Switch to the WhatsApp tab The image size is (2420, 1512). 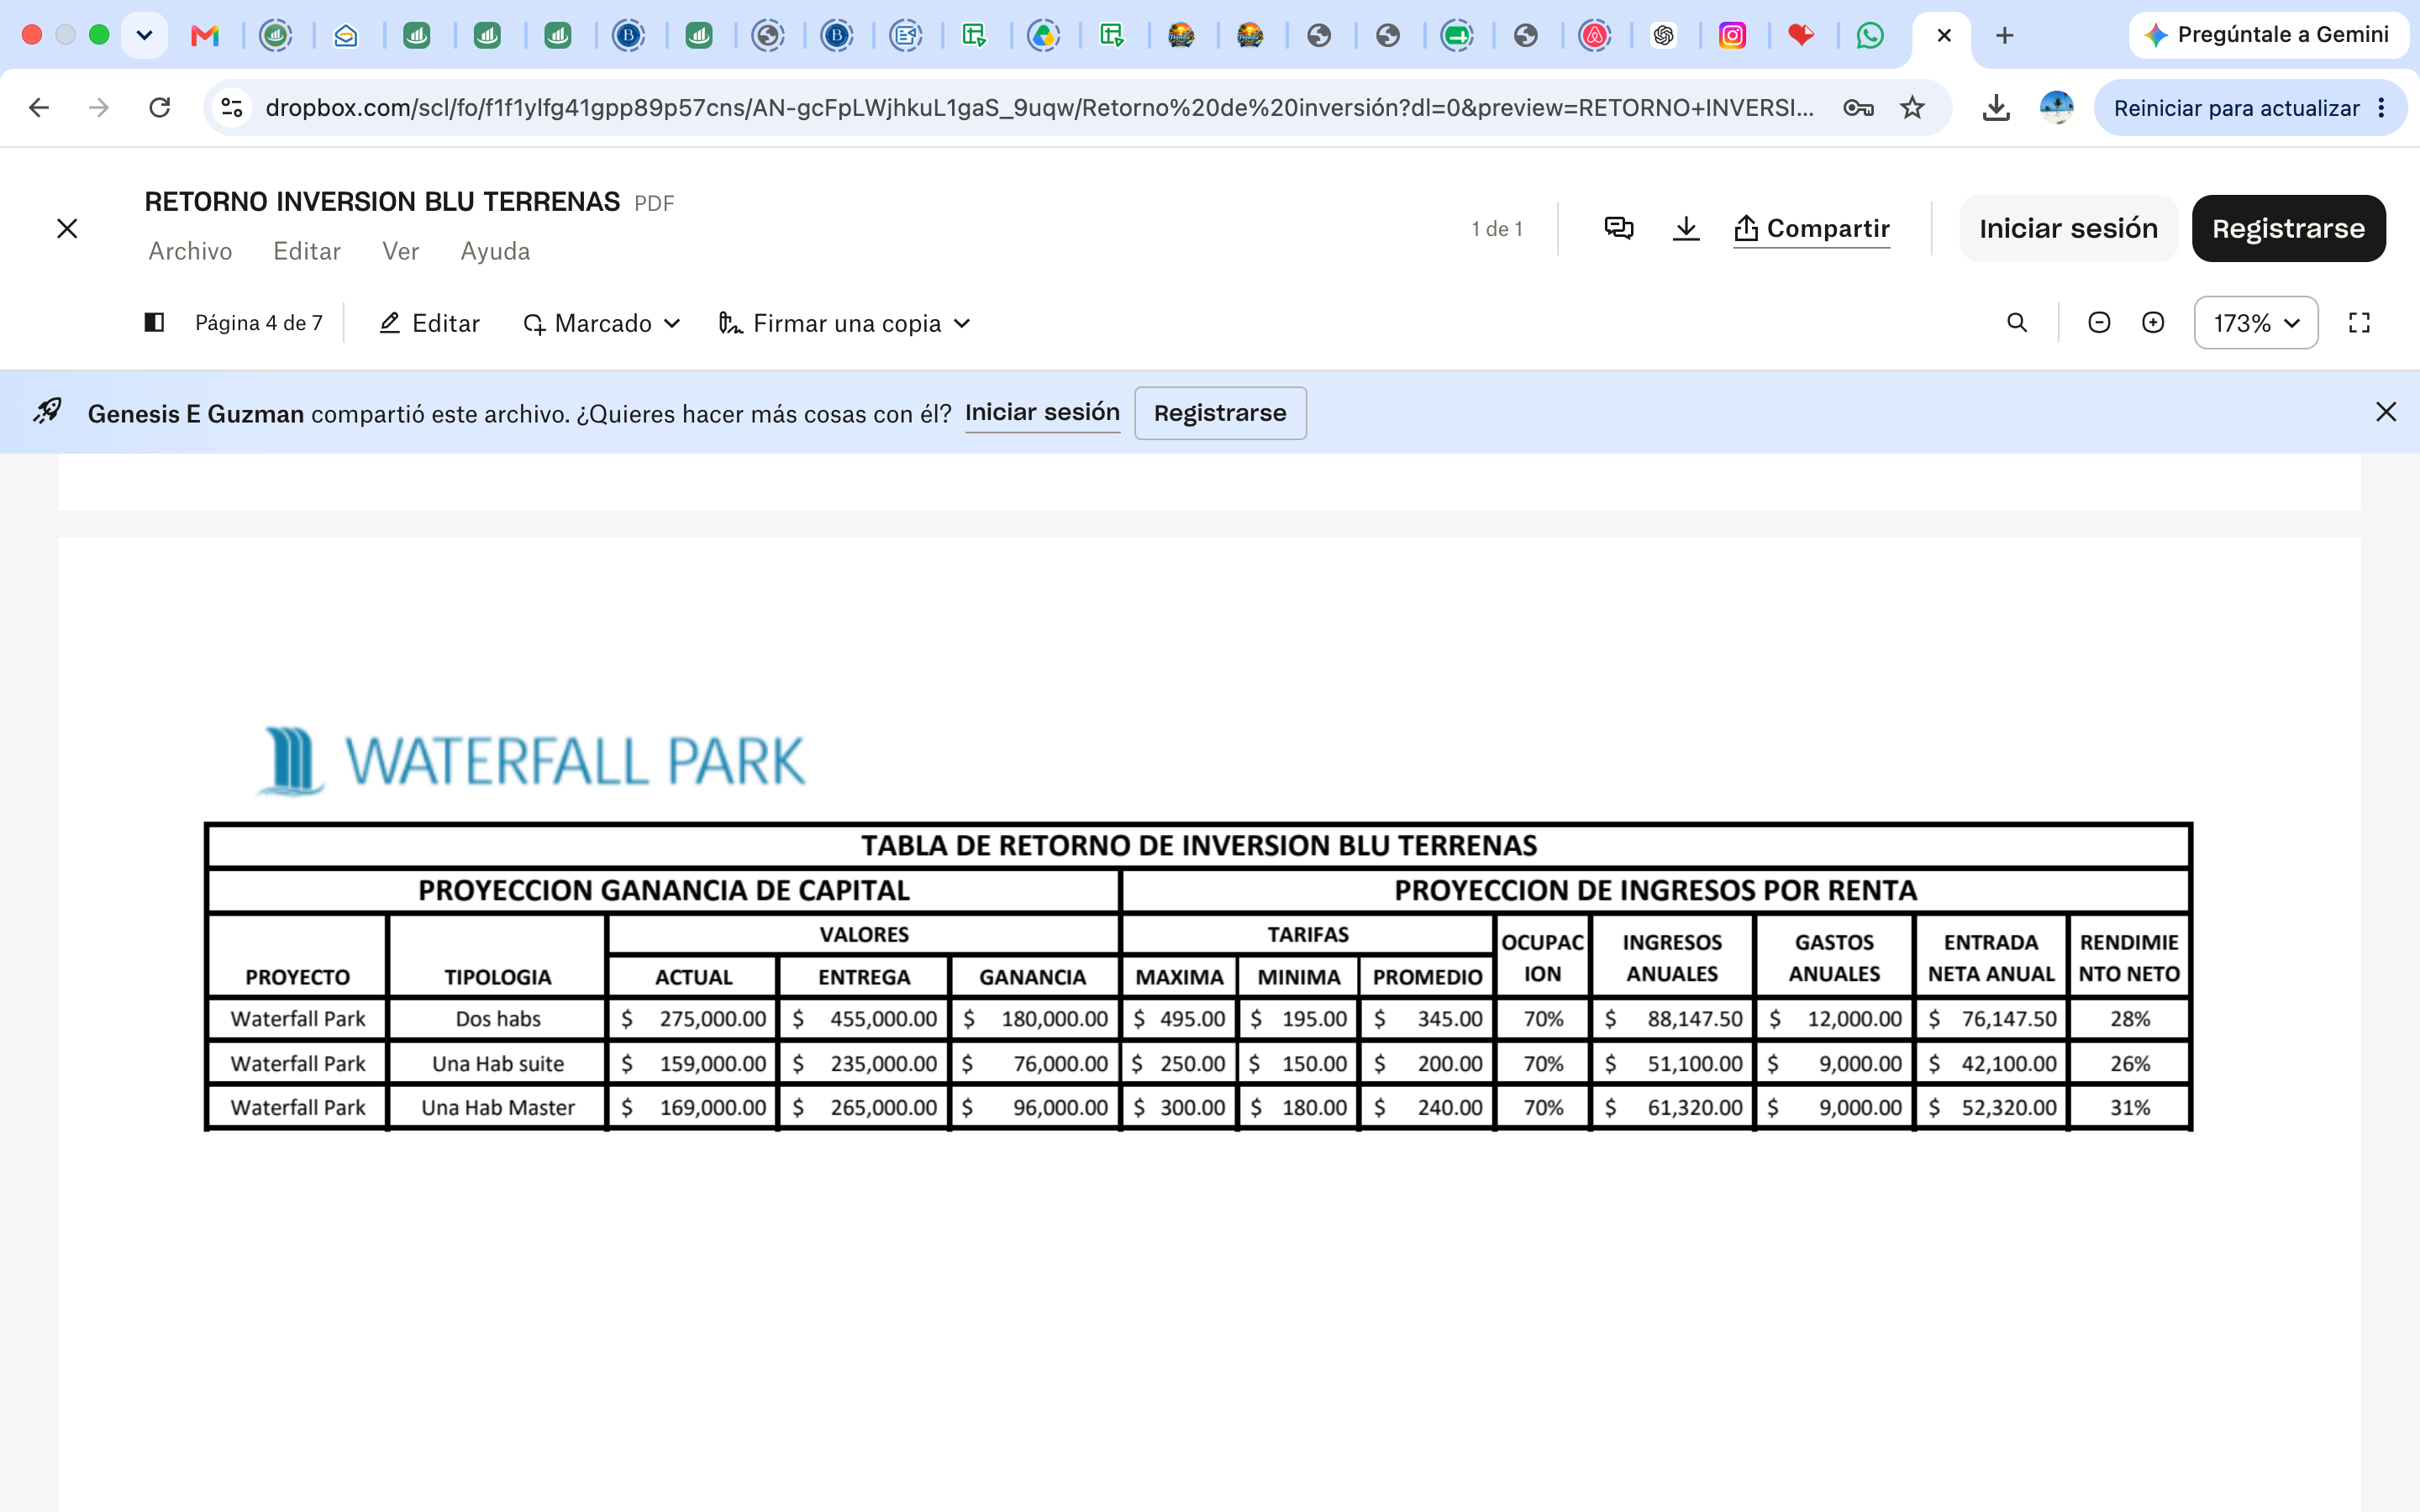pos(1870,36)
